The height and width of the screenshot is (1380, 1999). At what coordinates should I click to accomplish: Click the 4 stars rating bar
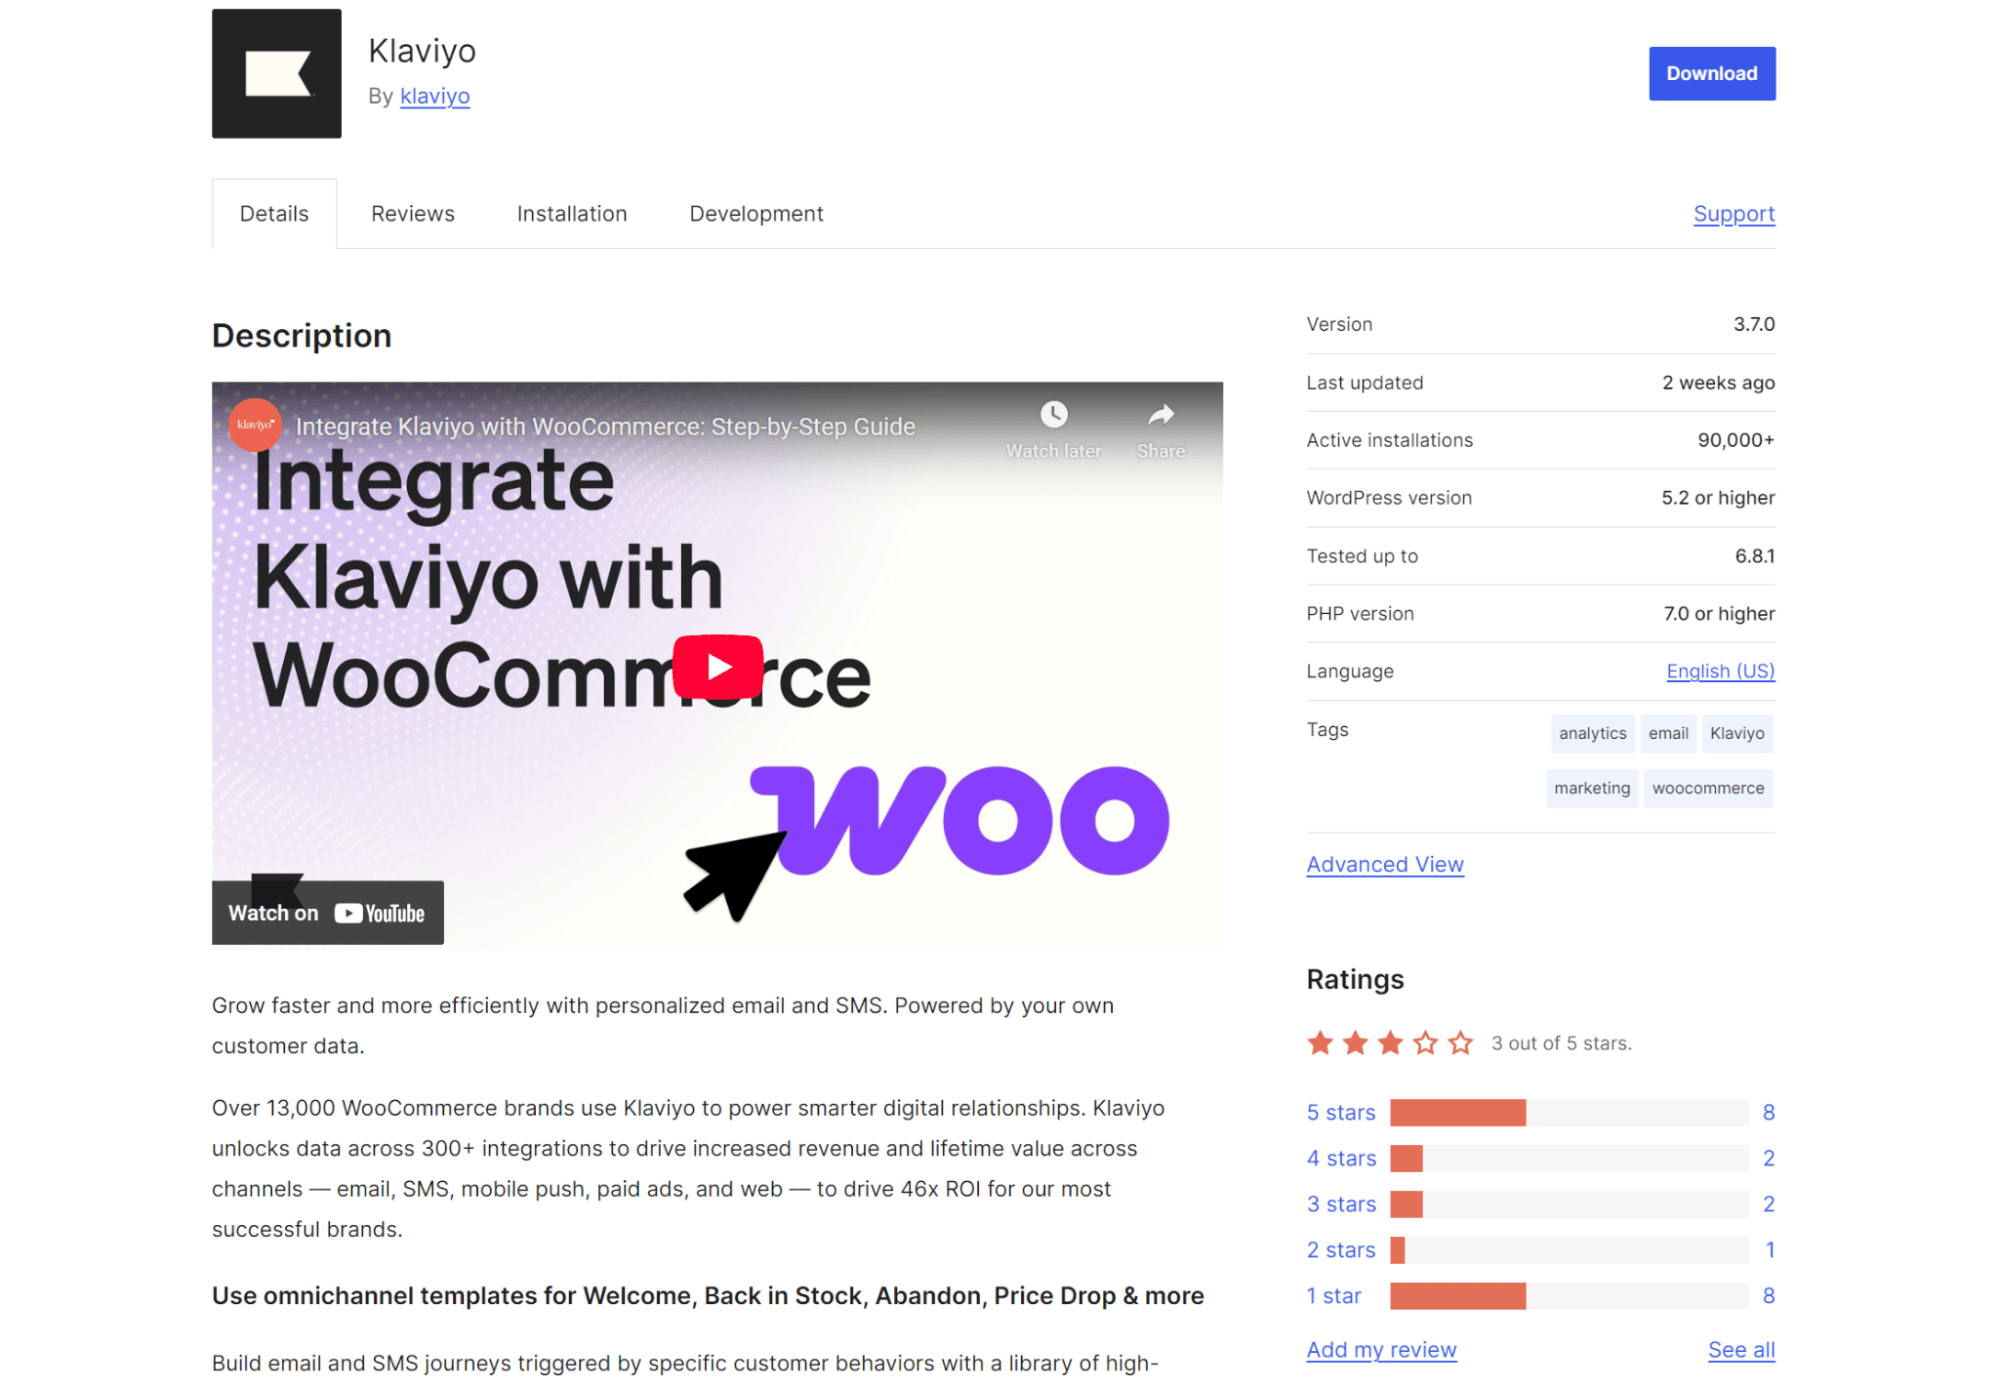click(x=1568, y=1158)
